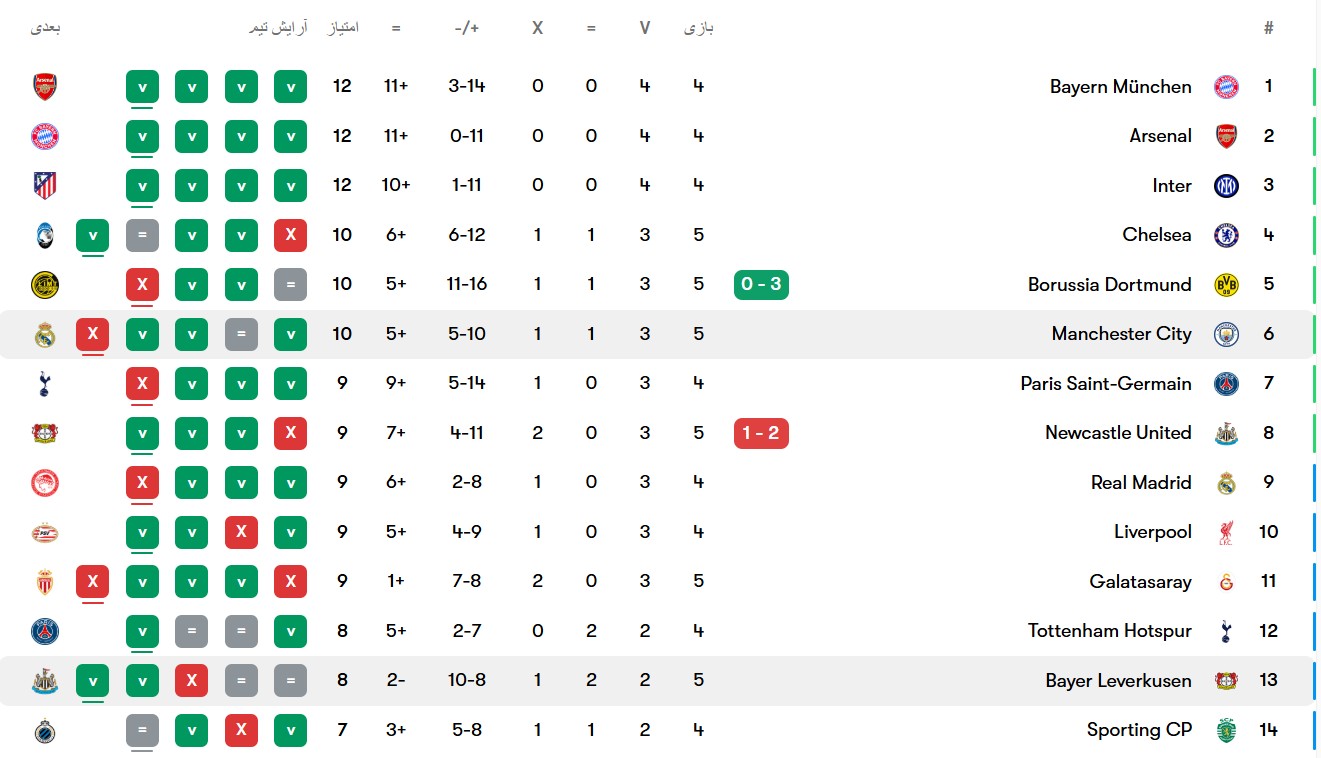Click Chelsea's red loss badge in form column
Viewport: 1321px width, 758px height.
click(x=290, y=235)
